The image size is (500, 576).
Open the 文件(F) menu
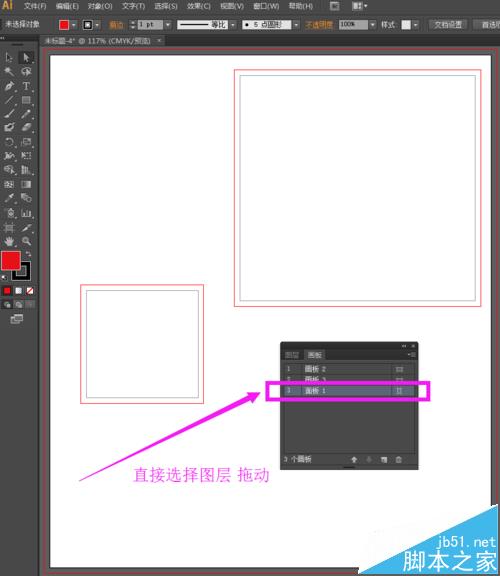point(35,6)
